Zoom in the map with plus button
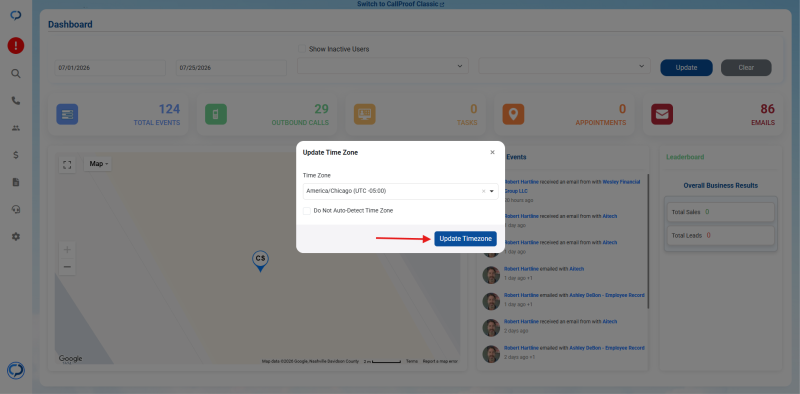The height and width of the screenshot is (394, 800). (67, 250)
